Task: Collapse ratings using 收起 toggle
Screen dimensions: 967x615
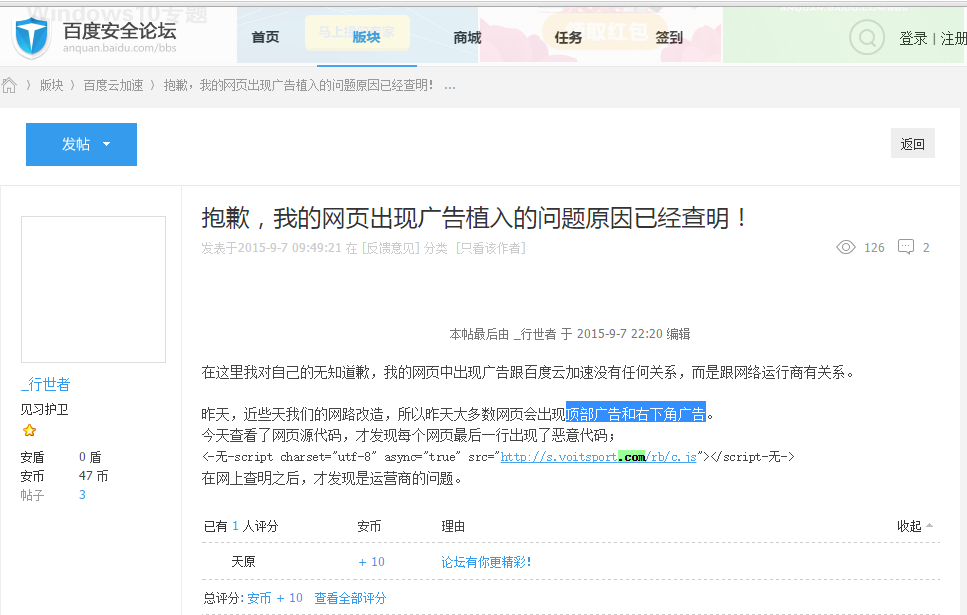Action: tap(915, 526)
